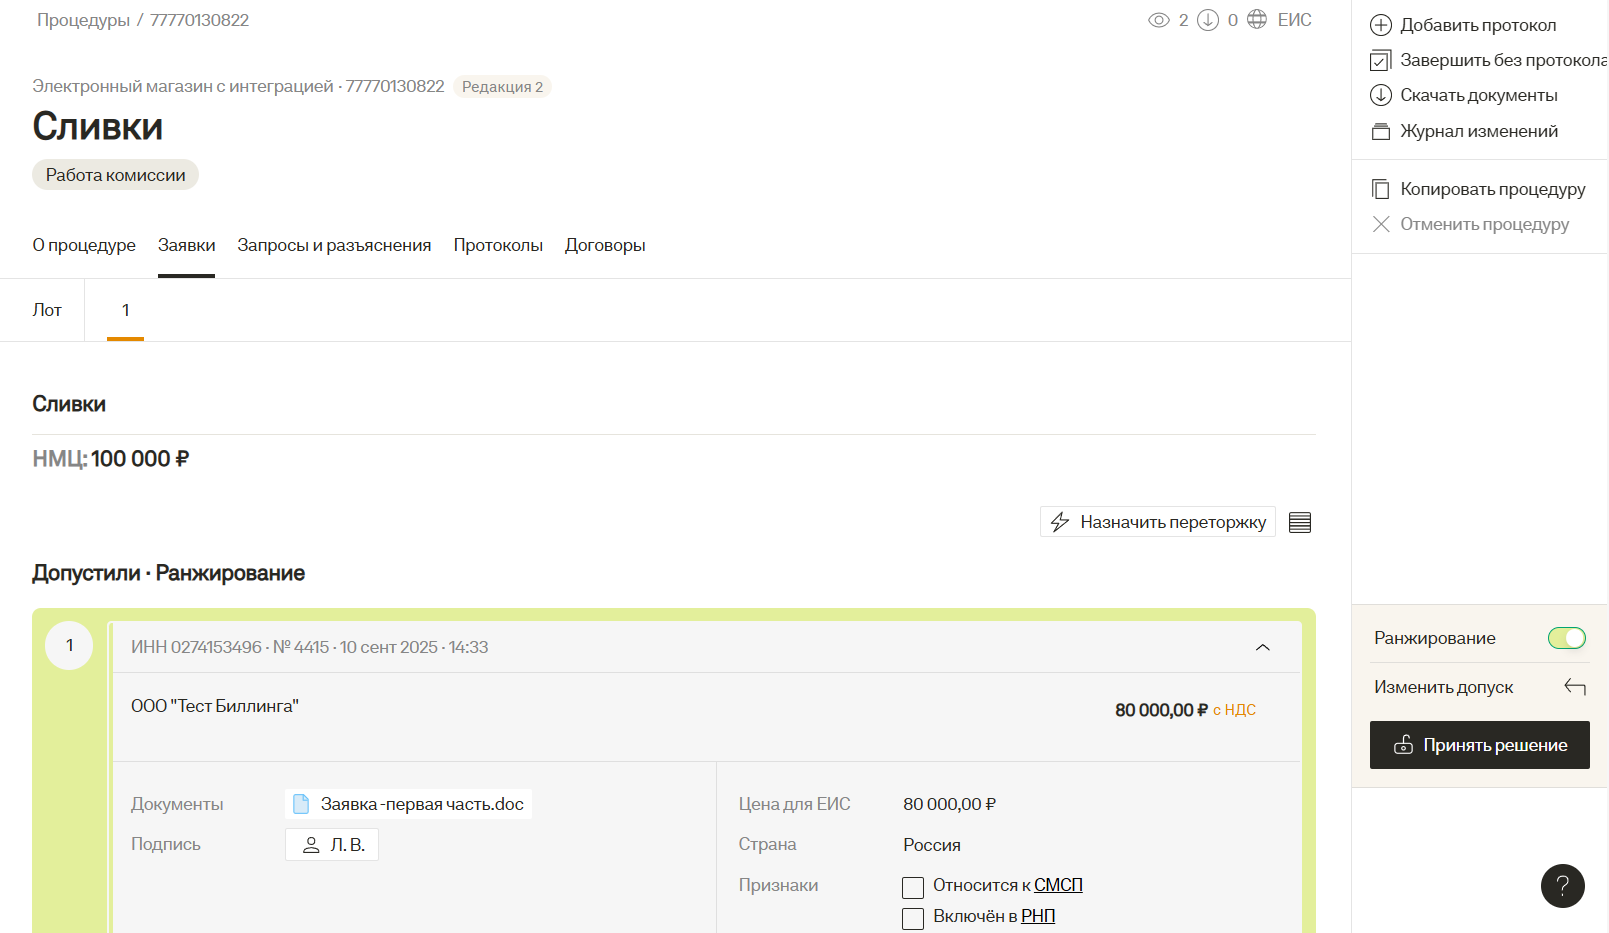Switch to Запросы и разъяснения tab

click(334, 245)
